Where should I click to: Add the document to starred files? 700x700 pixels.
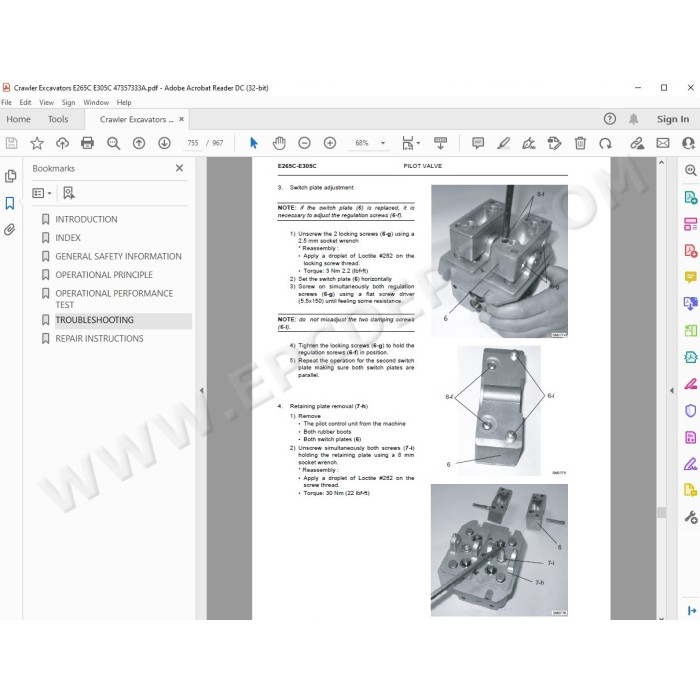tap(37, 143)
